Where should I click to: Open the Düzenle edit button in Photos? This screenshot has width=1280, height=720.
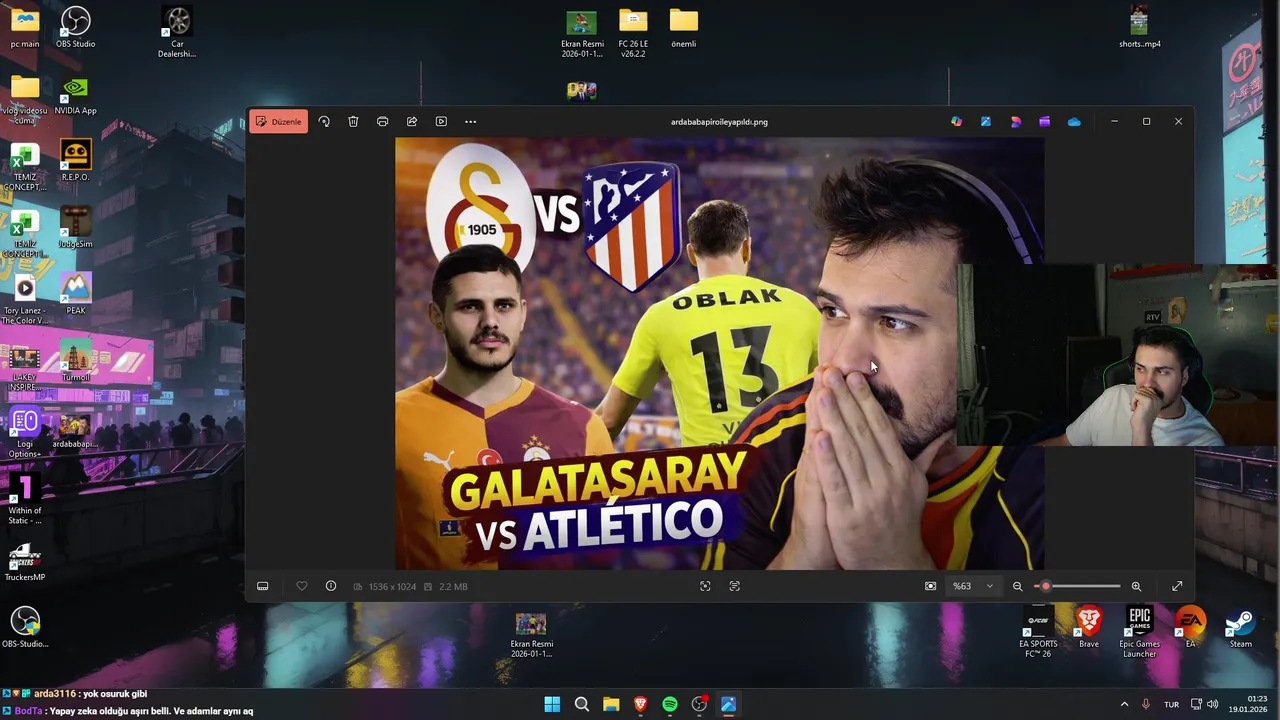(279, 122)
